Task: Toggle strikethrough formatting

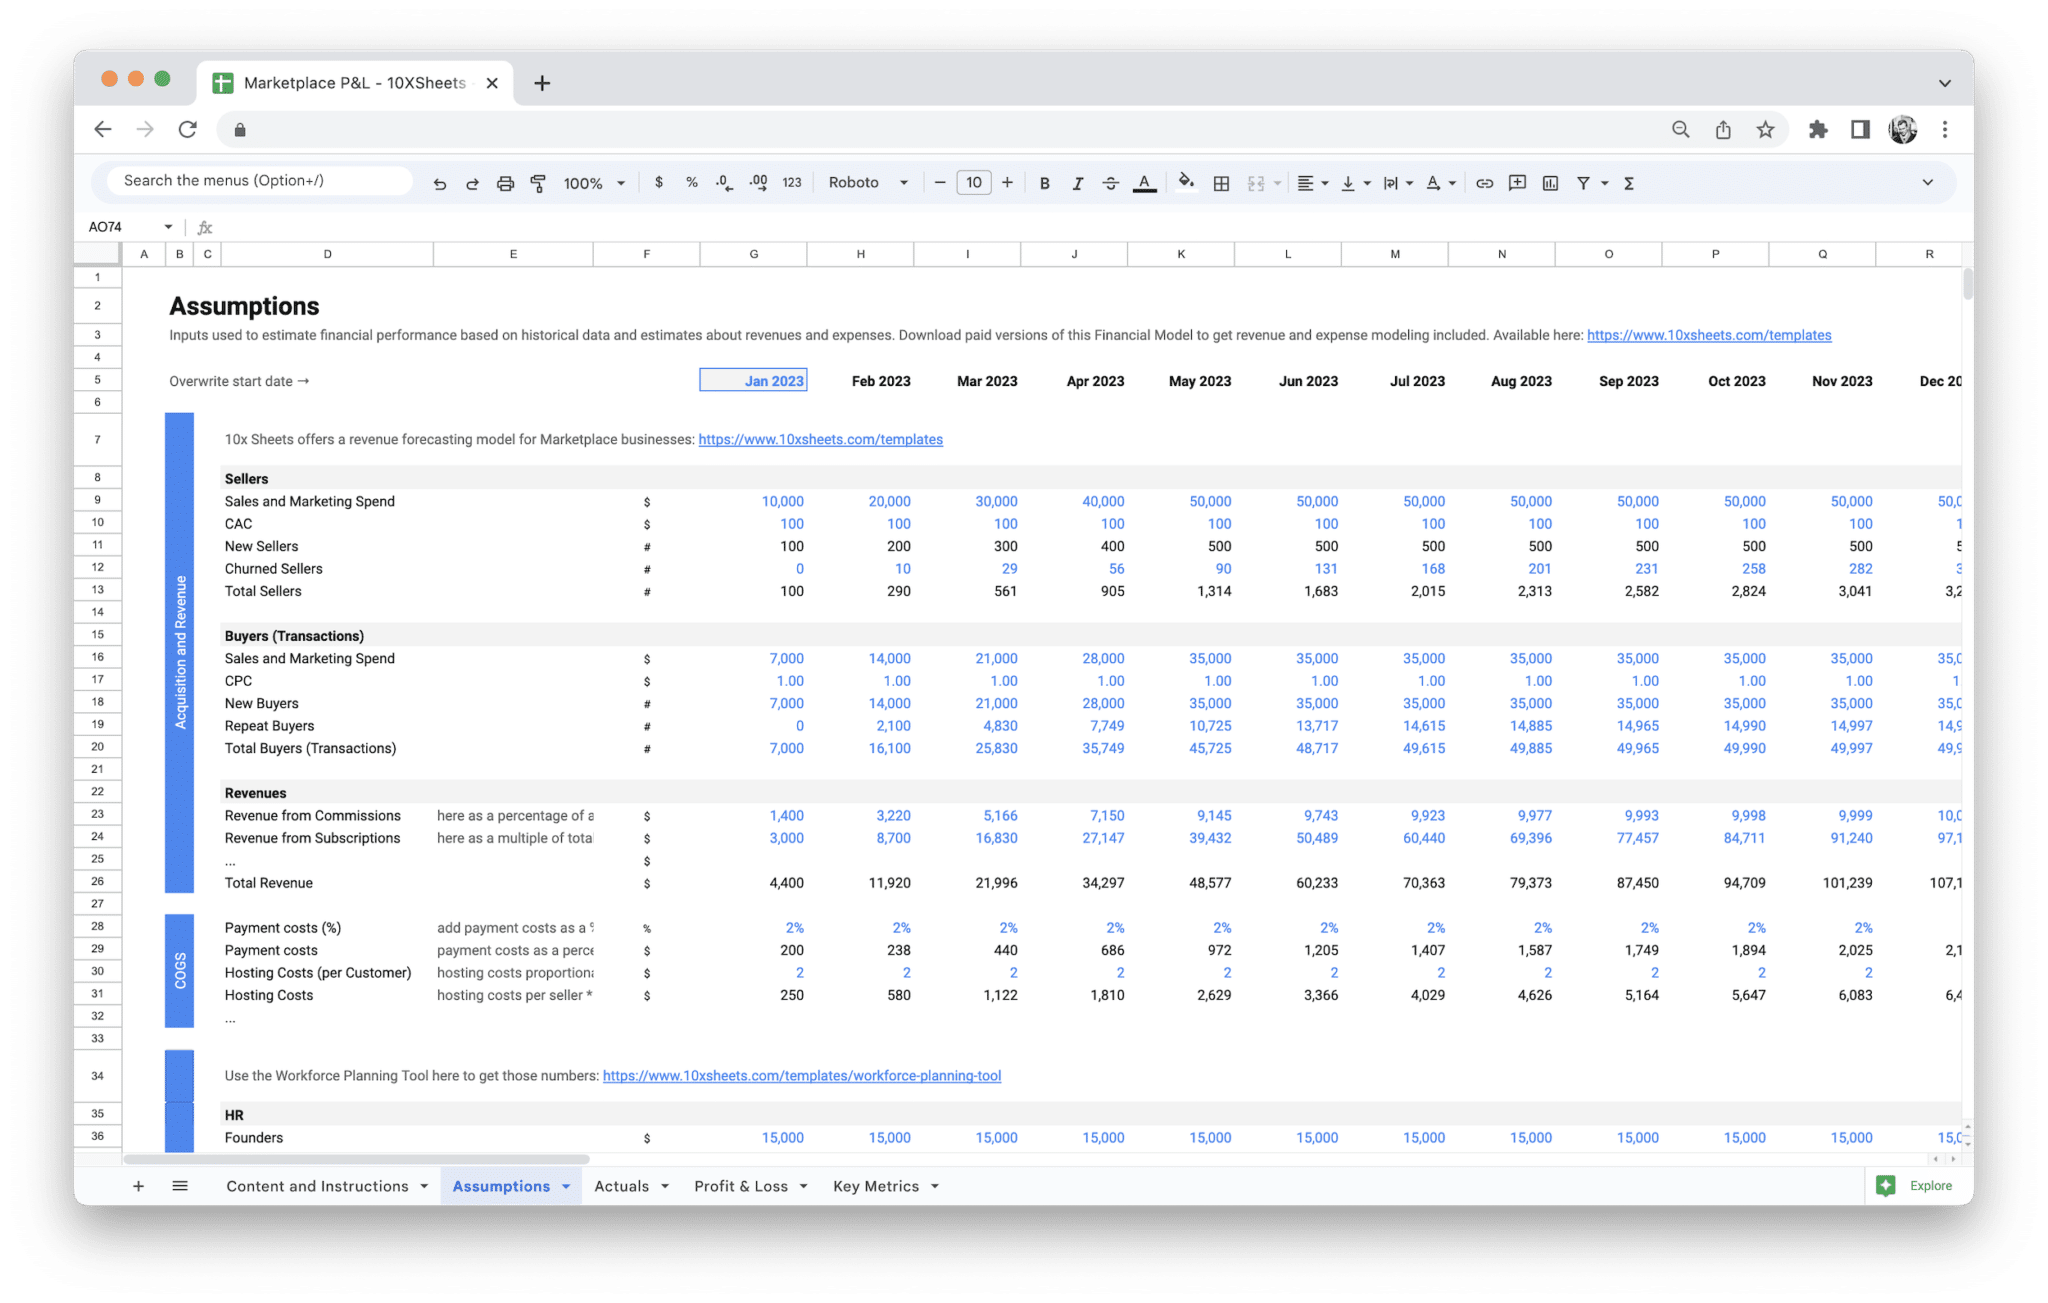Action: (1111, 182)
